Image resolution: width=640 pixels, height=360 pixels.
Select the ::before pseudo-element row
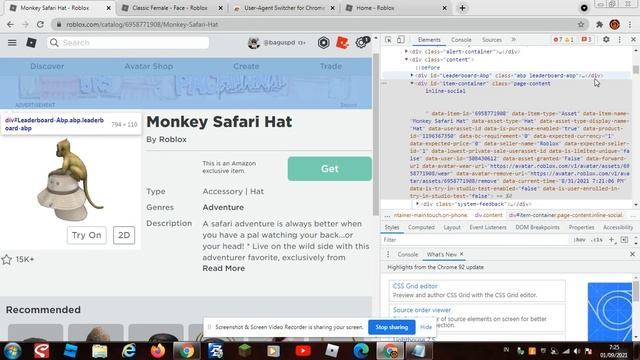[427, 68]
